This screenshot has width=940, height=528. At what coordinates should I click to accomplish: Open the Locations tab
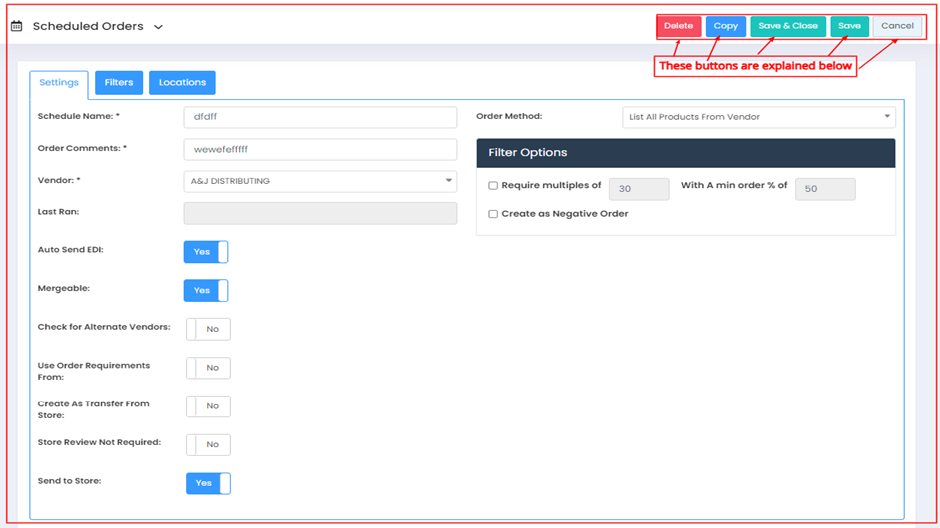point(182,83)
